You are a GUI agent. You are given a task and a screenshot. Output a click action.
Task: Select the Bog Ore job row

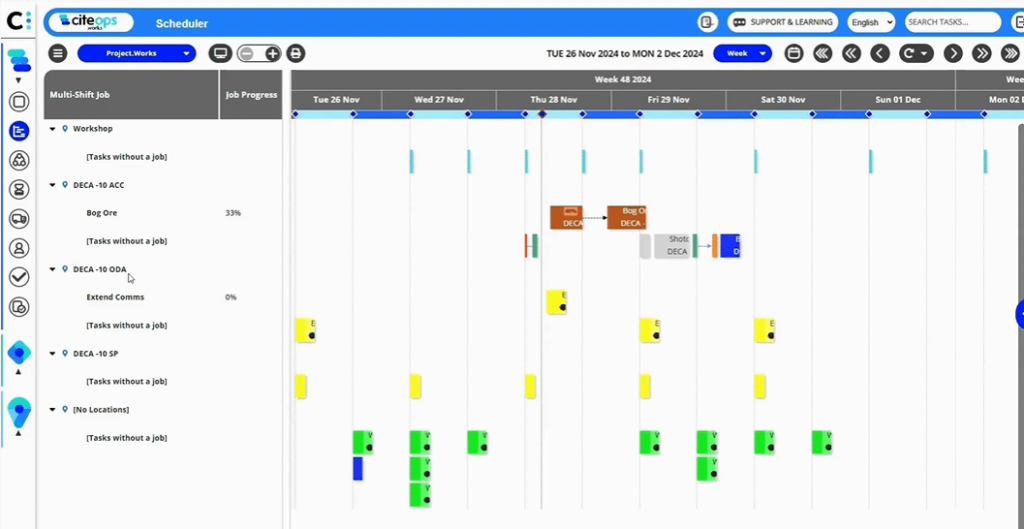tap(102, 213)
